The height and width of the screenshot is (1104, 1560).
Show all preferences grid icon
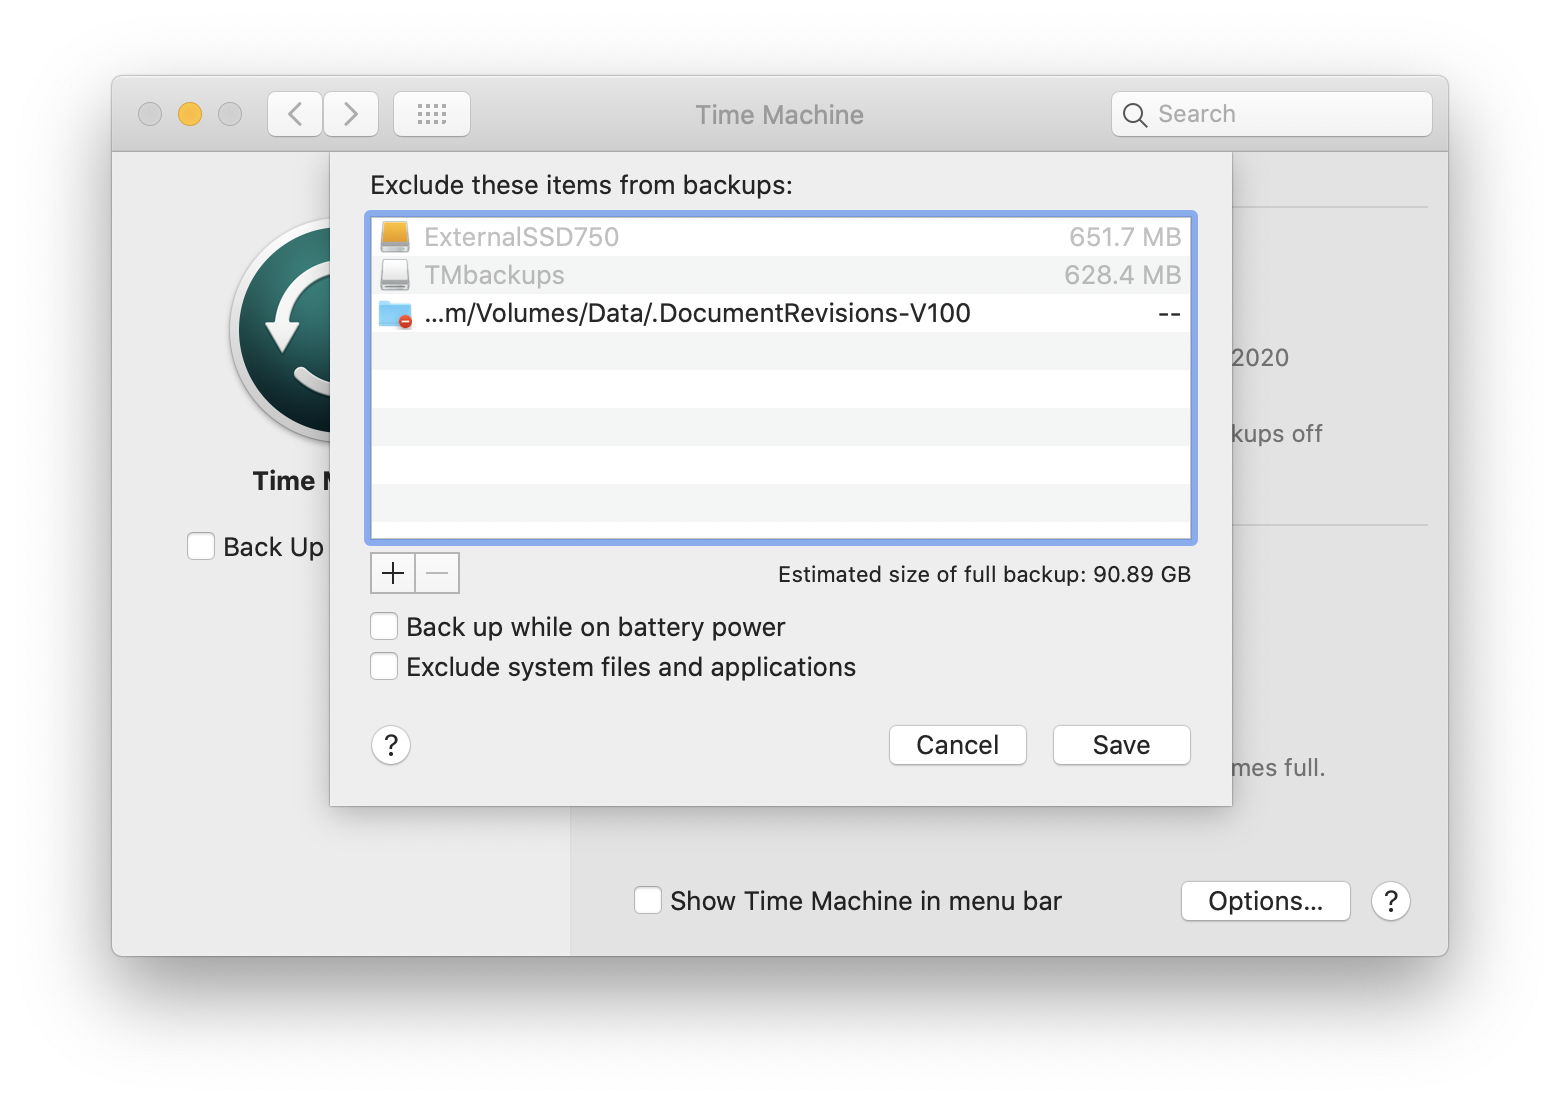click(432, 114)
